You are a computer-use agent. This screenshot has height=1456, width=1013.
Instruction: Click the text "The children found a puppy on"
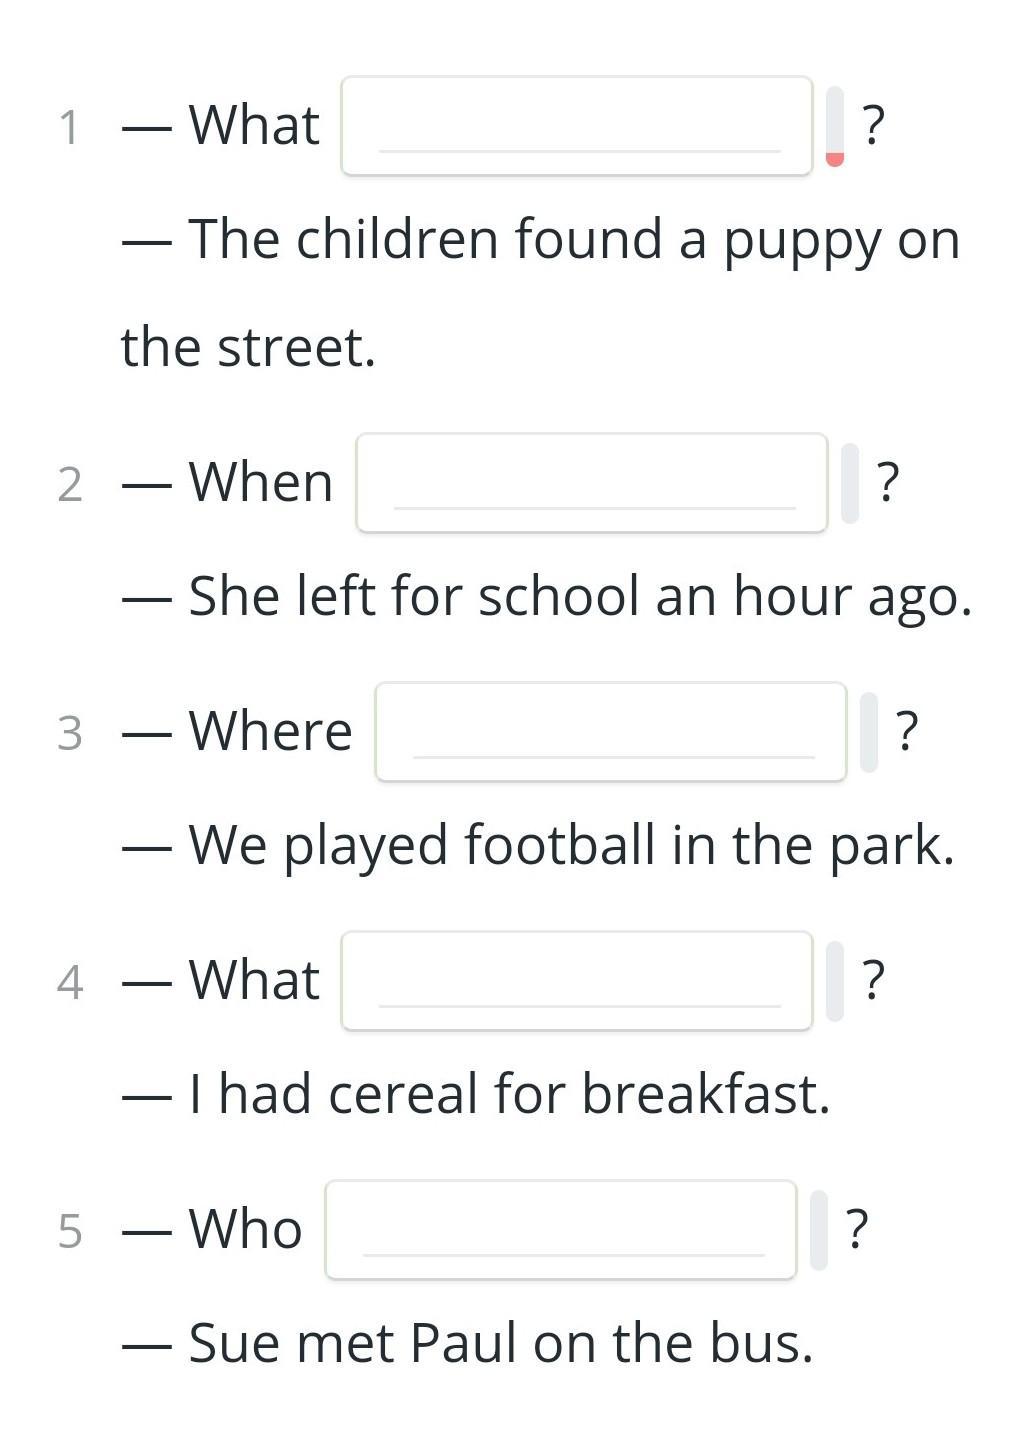(573, 240)
